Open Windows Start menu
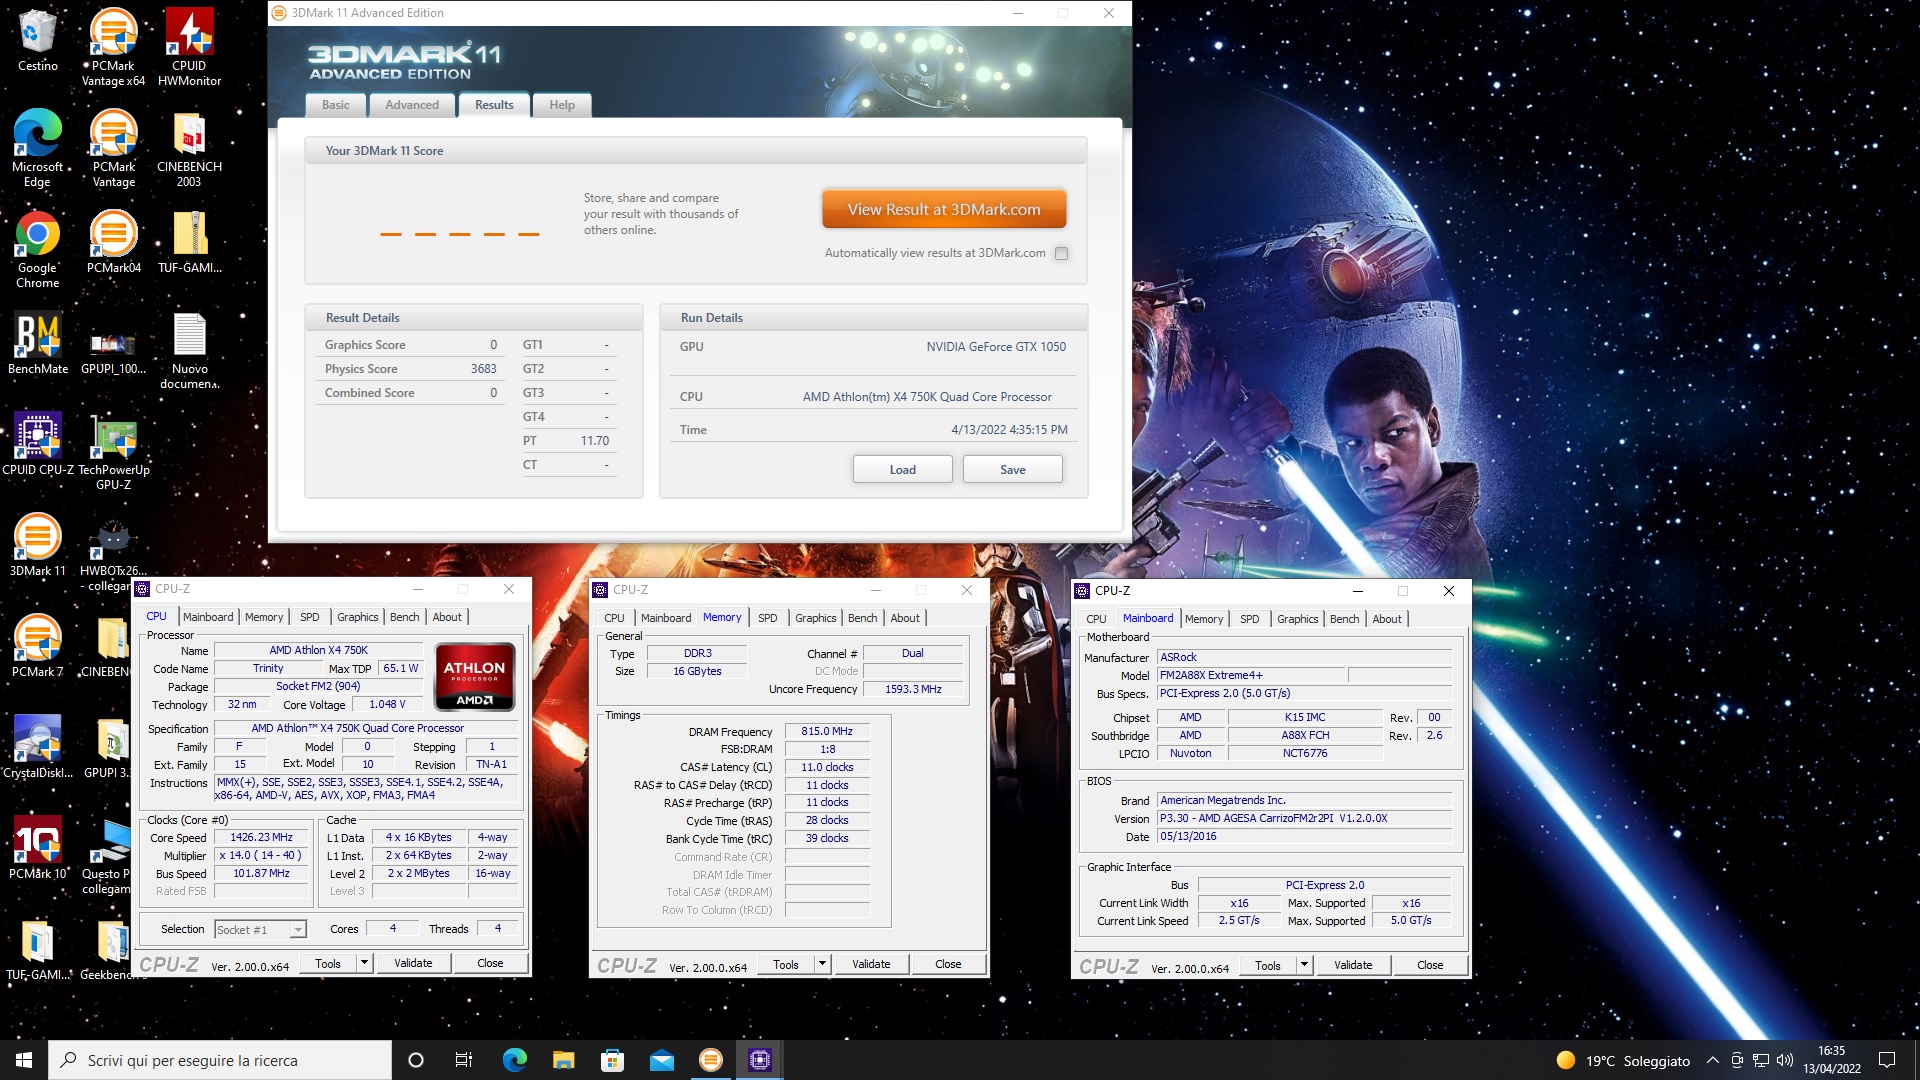 pos(24,1060)
